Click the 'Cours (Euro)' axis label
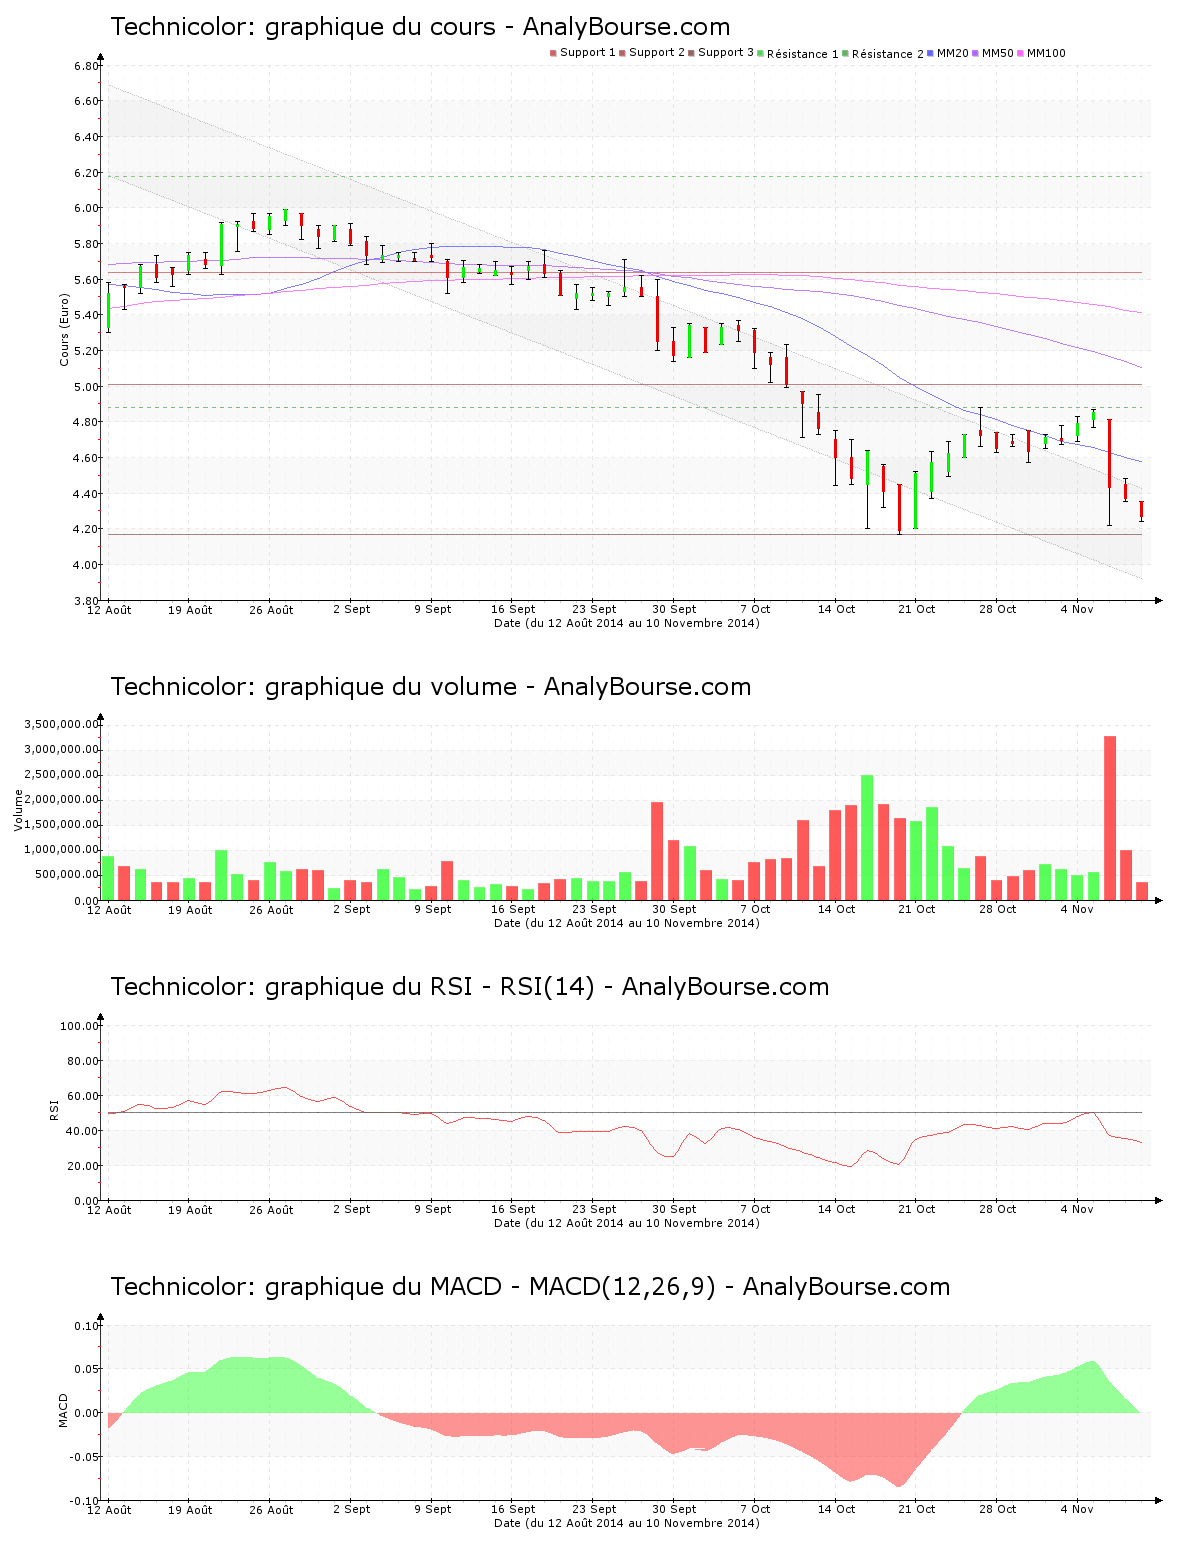Screen dimensions: 1200x1550 (x=65, y=332)
